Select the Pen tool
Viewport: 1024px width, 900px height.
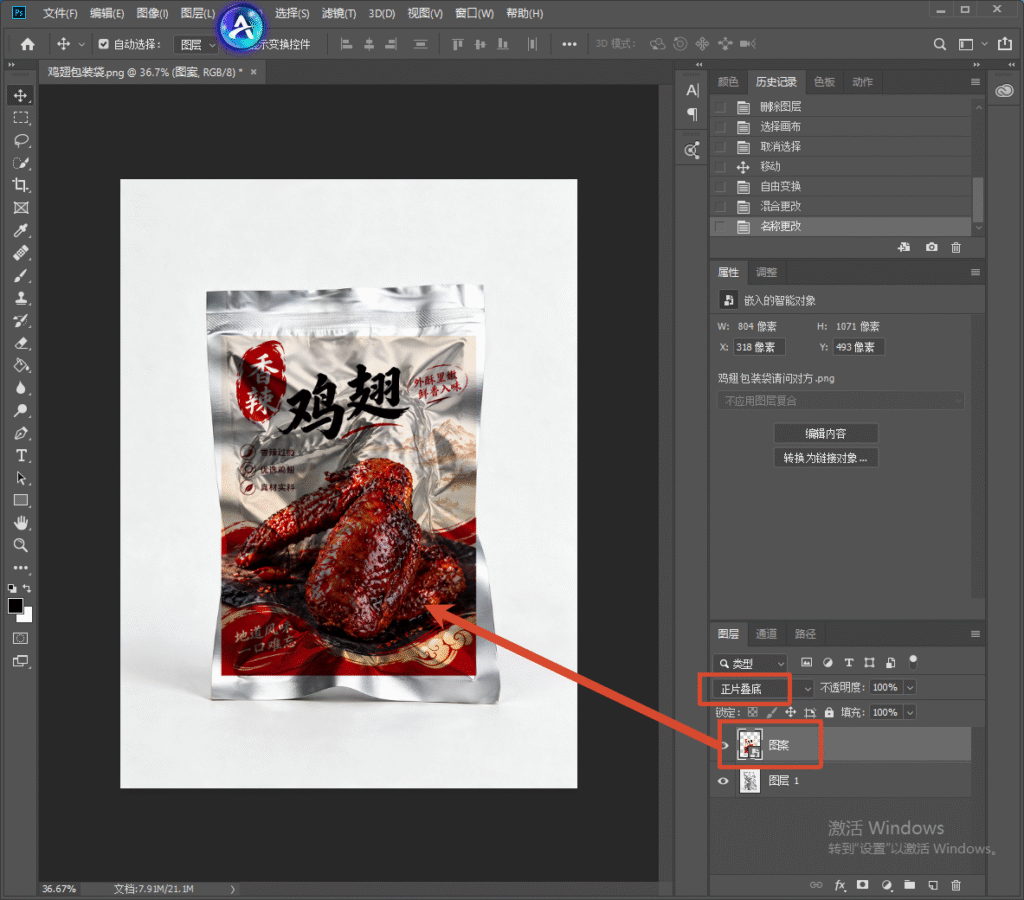(x=21, y=434)
